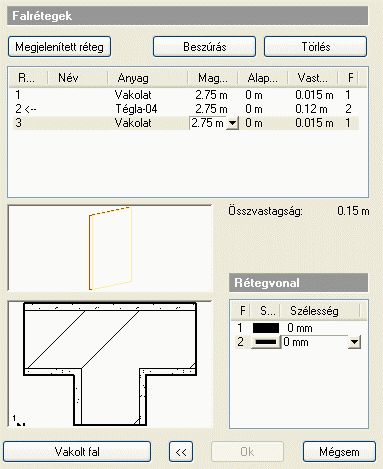383x469 pixels.
Task: Open the Vakolt fal wall type button
Action: click(x=77, y=452)
